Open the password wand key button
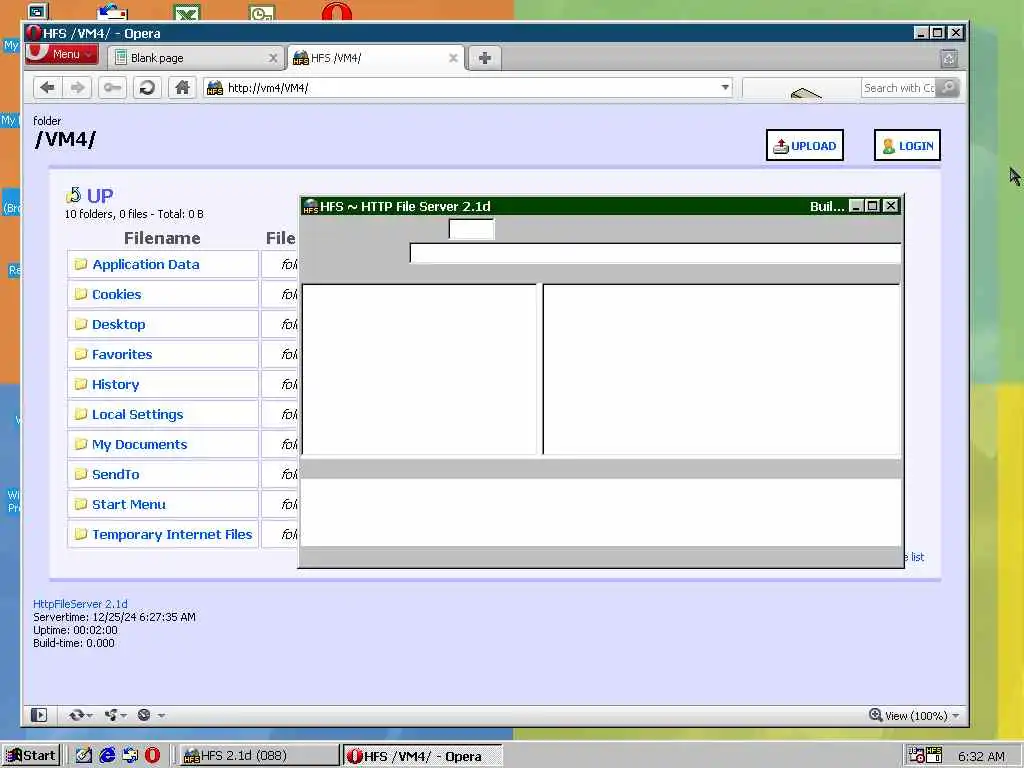This screenshot has height=768, width=1024. 112,88
